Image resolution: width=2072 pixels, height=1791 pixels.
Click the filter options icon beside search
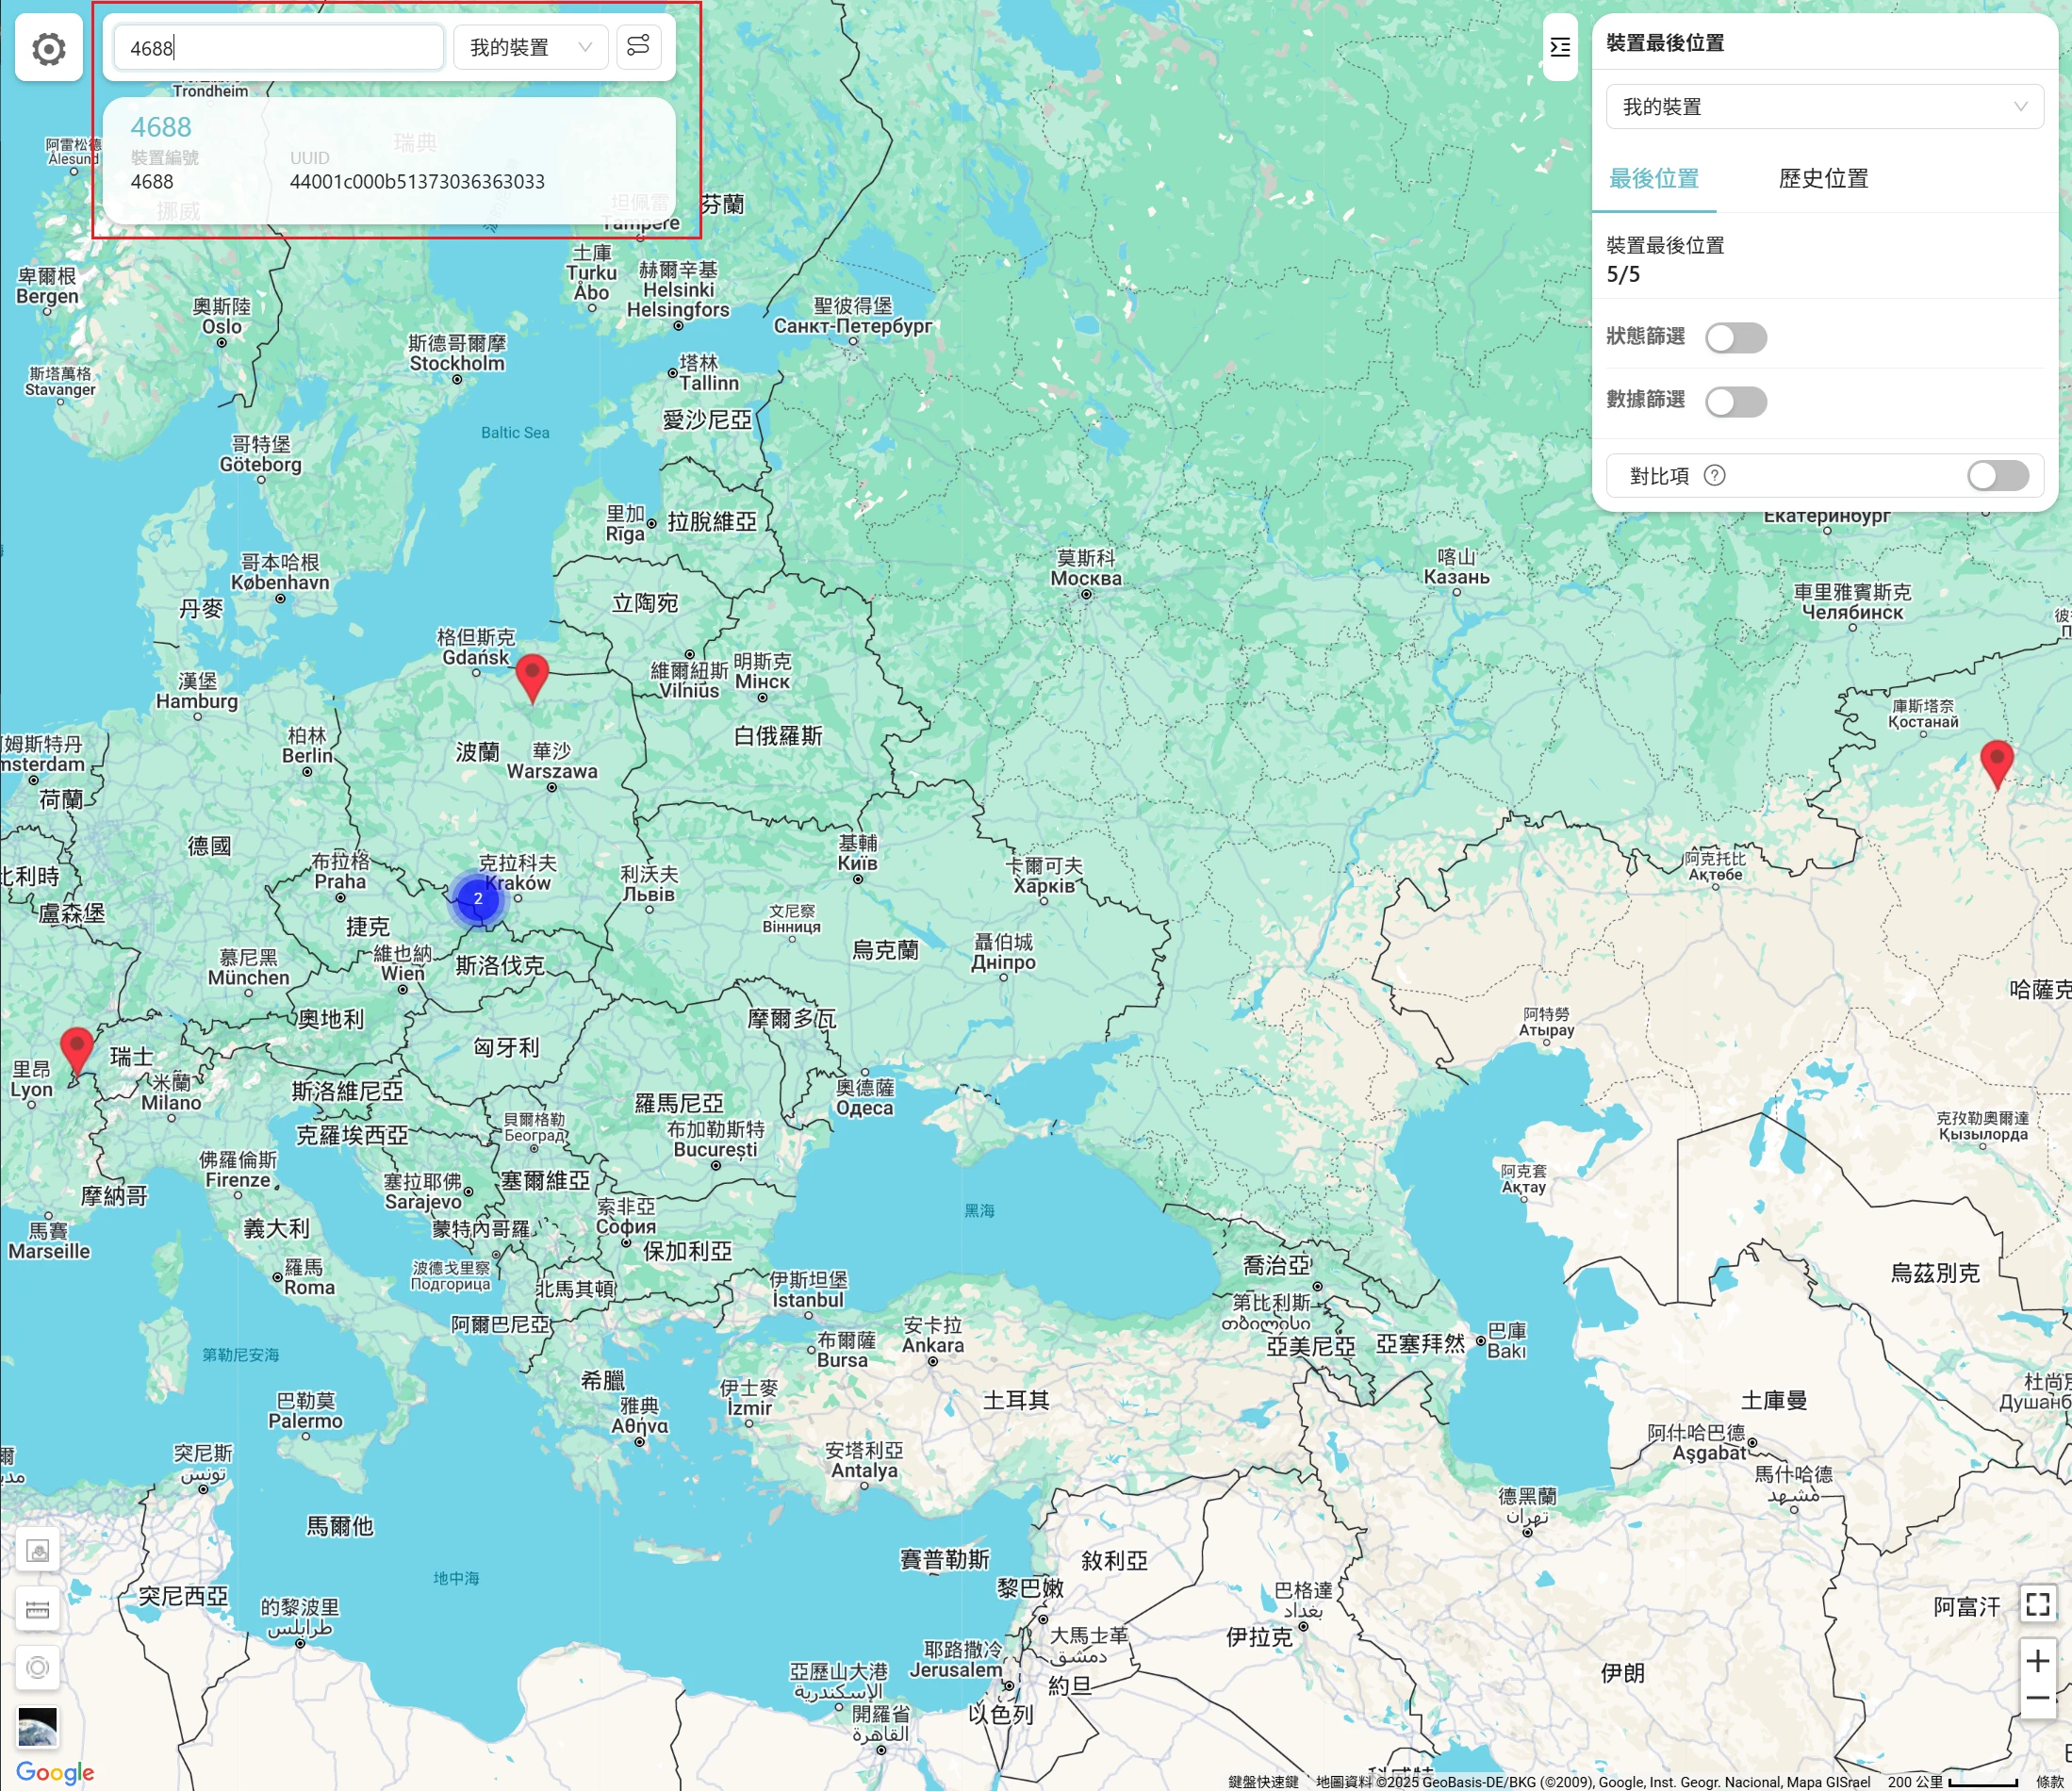click(x=638, y=46)
